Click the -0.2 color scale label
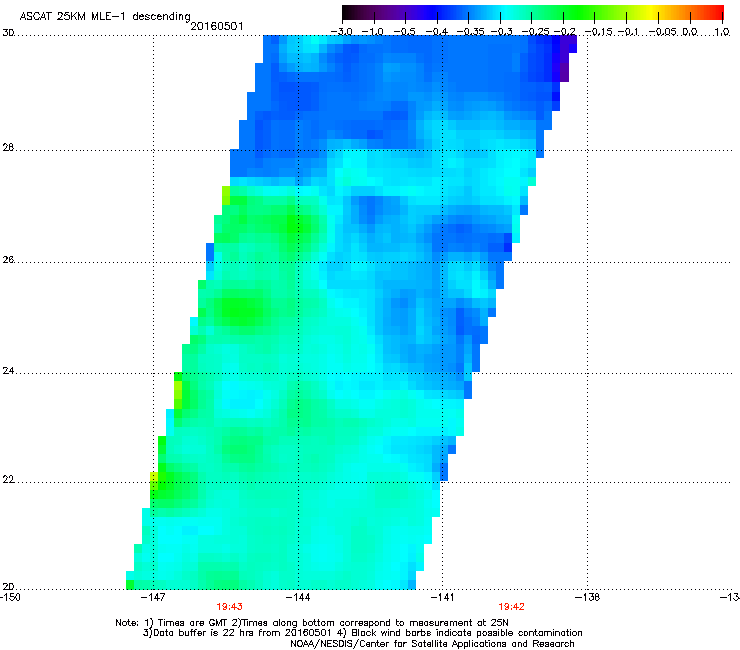The width and height of the screenshot is (740, 650). (x=565, y=32)
